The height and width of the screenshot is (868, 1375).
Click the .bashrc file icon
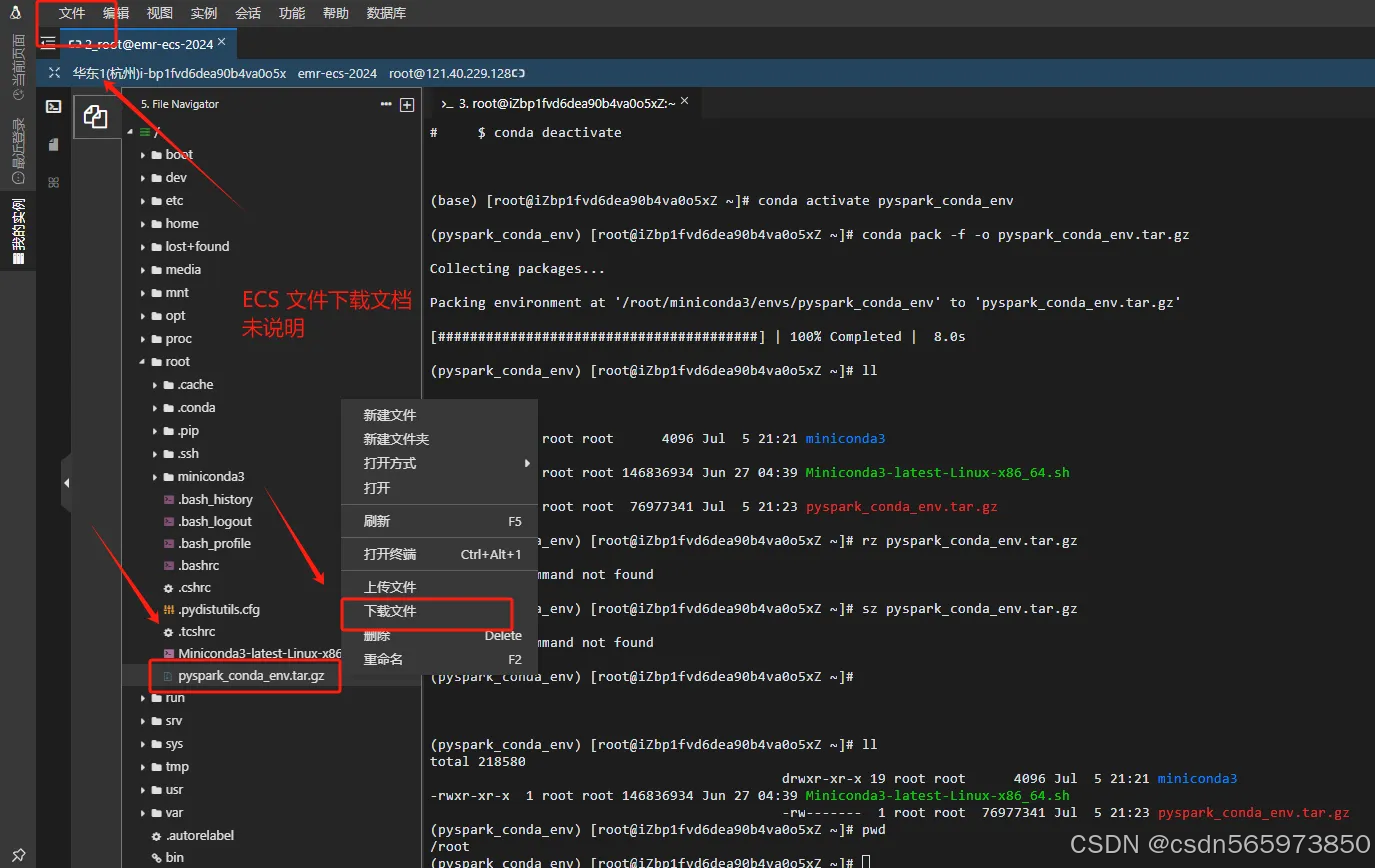point(169,566)
